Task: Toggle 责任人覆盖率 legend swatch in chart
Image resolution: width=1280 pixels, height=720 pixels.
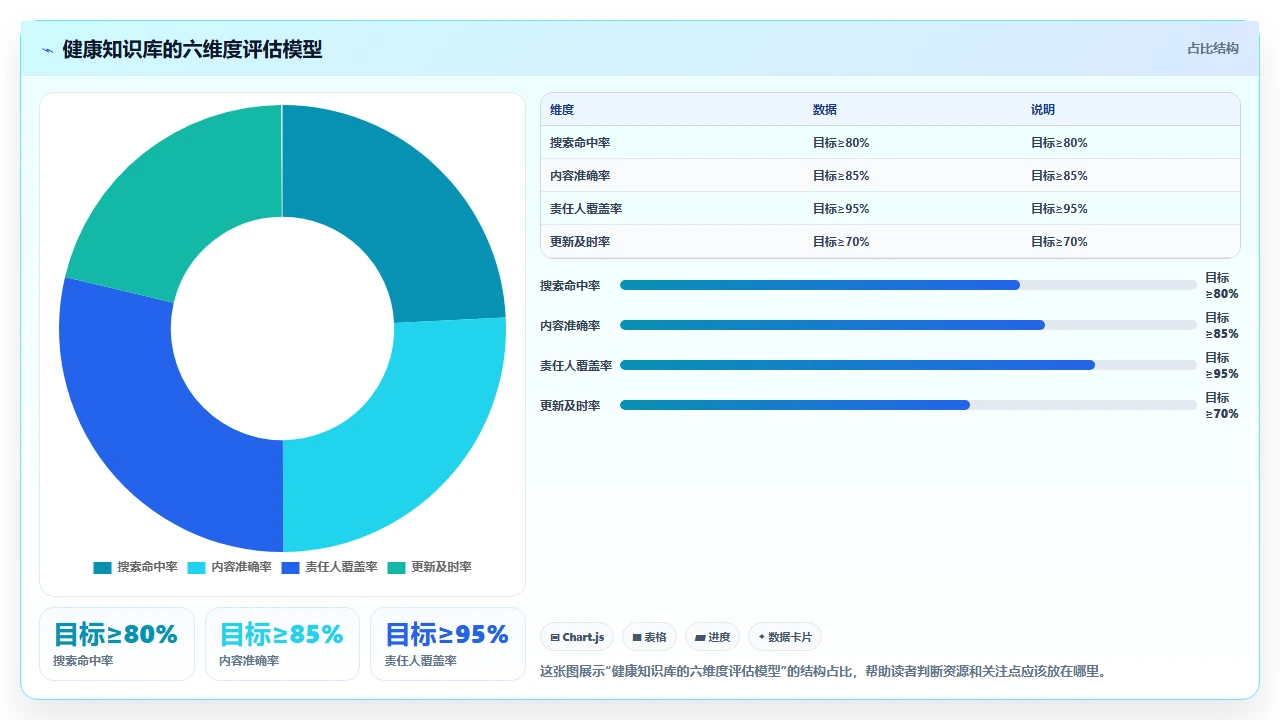Action: point(290,567)
